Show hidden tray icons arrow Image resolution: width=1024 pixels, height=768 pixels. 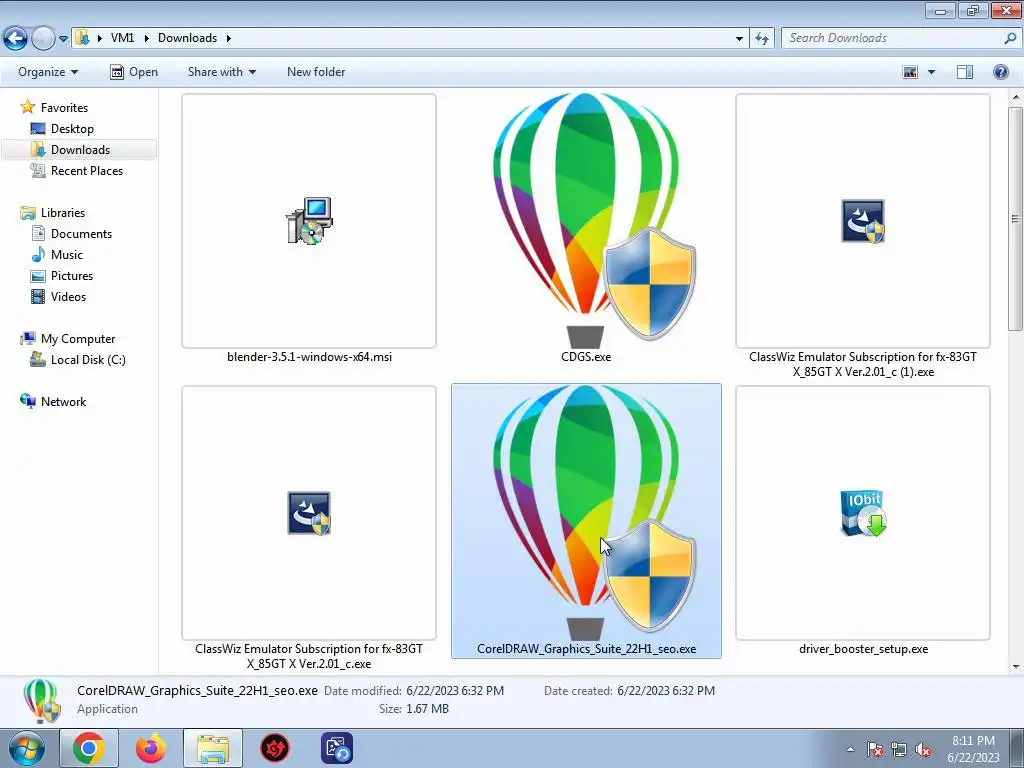(x=850, y=749)
